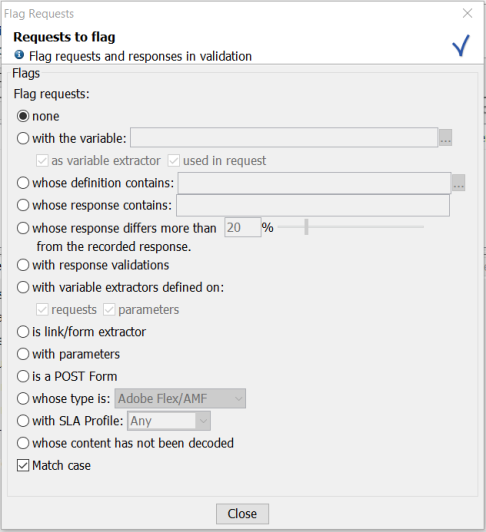Open definition contains ellipsis button
The image size is (486, 532).
[x=458, y=183]
